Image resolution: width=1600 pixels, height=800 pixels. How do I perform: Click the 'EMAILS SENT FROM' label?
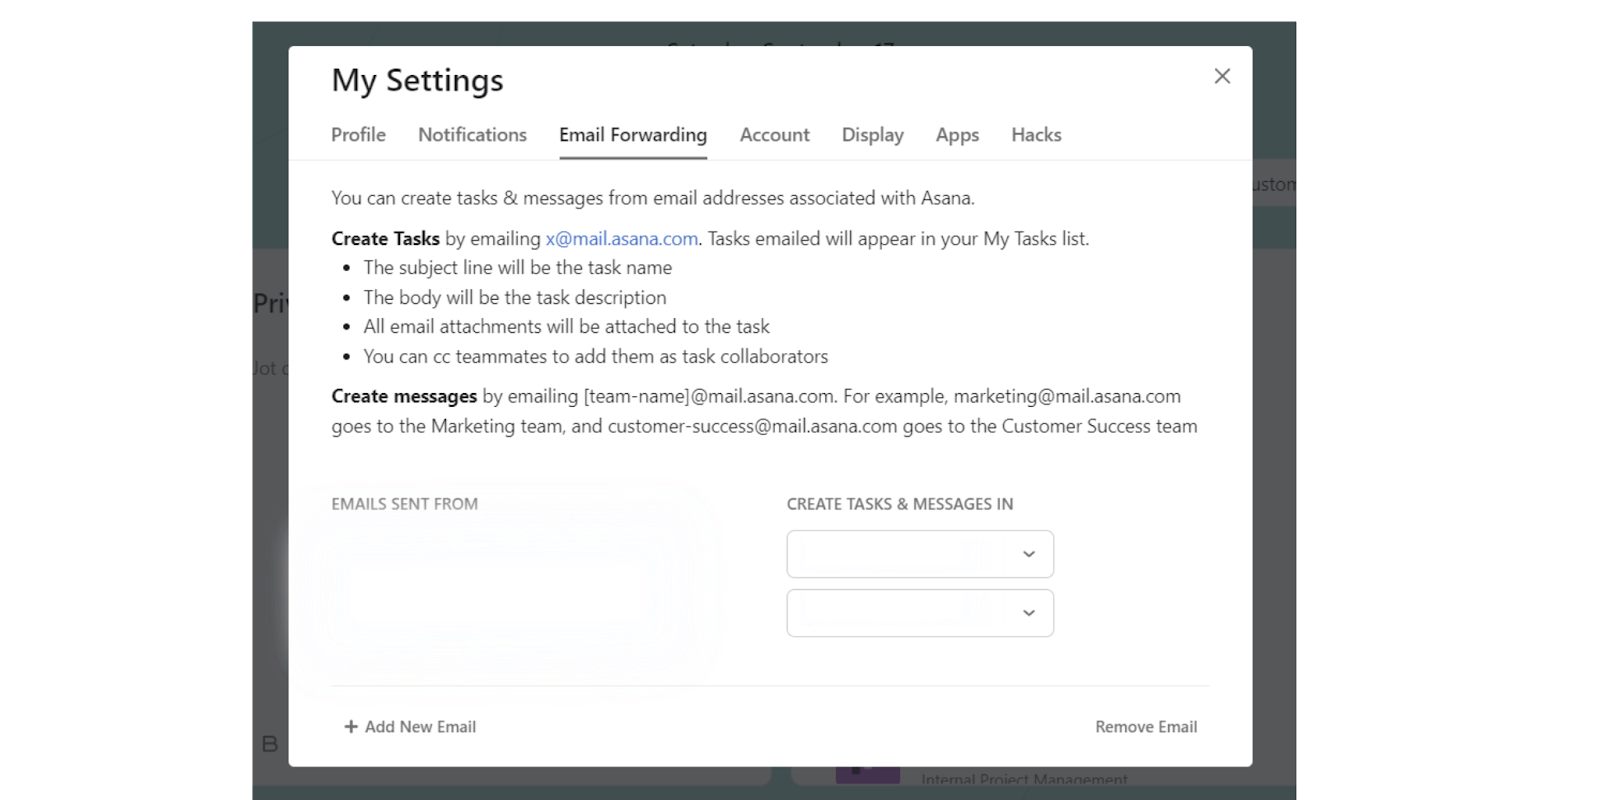(405, 504)
